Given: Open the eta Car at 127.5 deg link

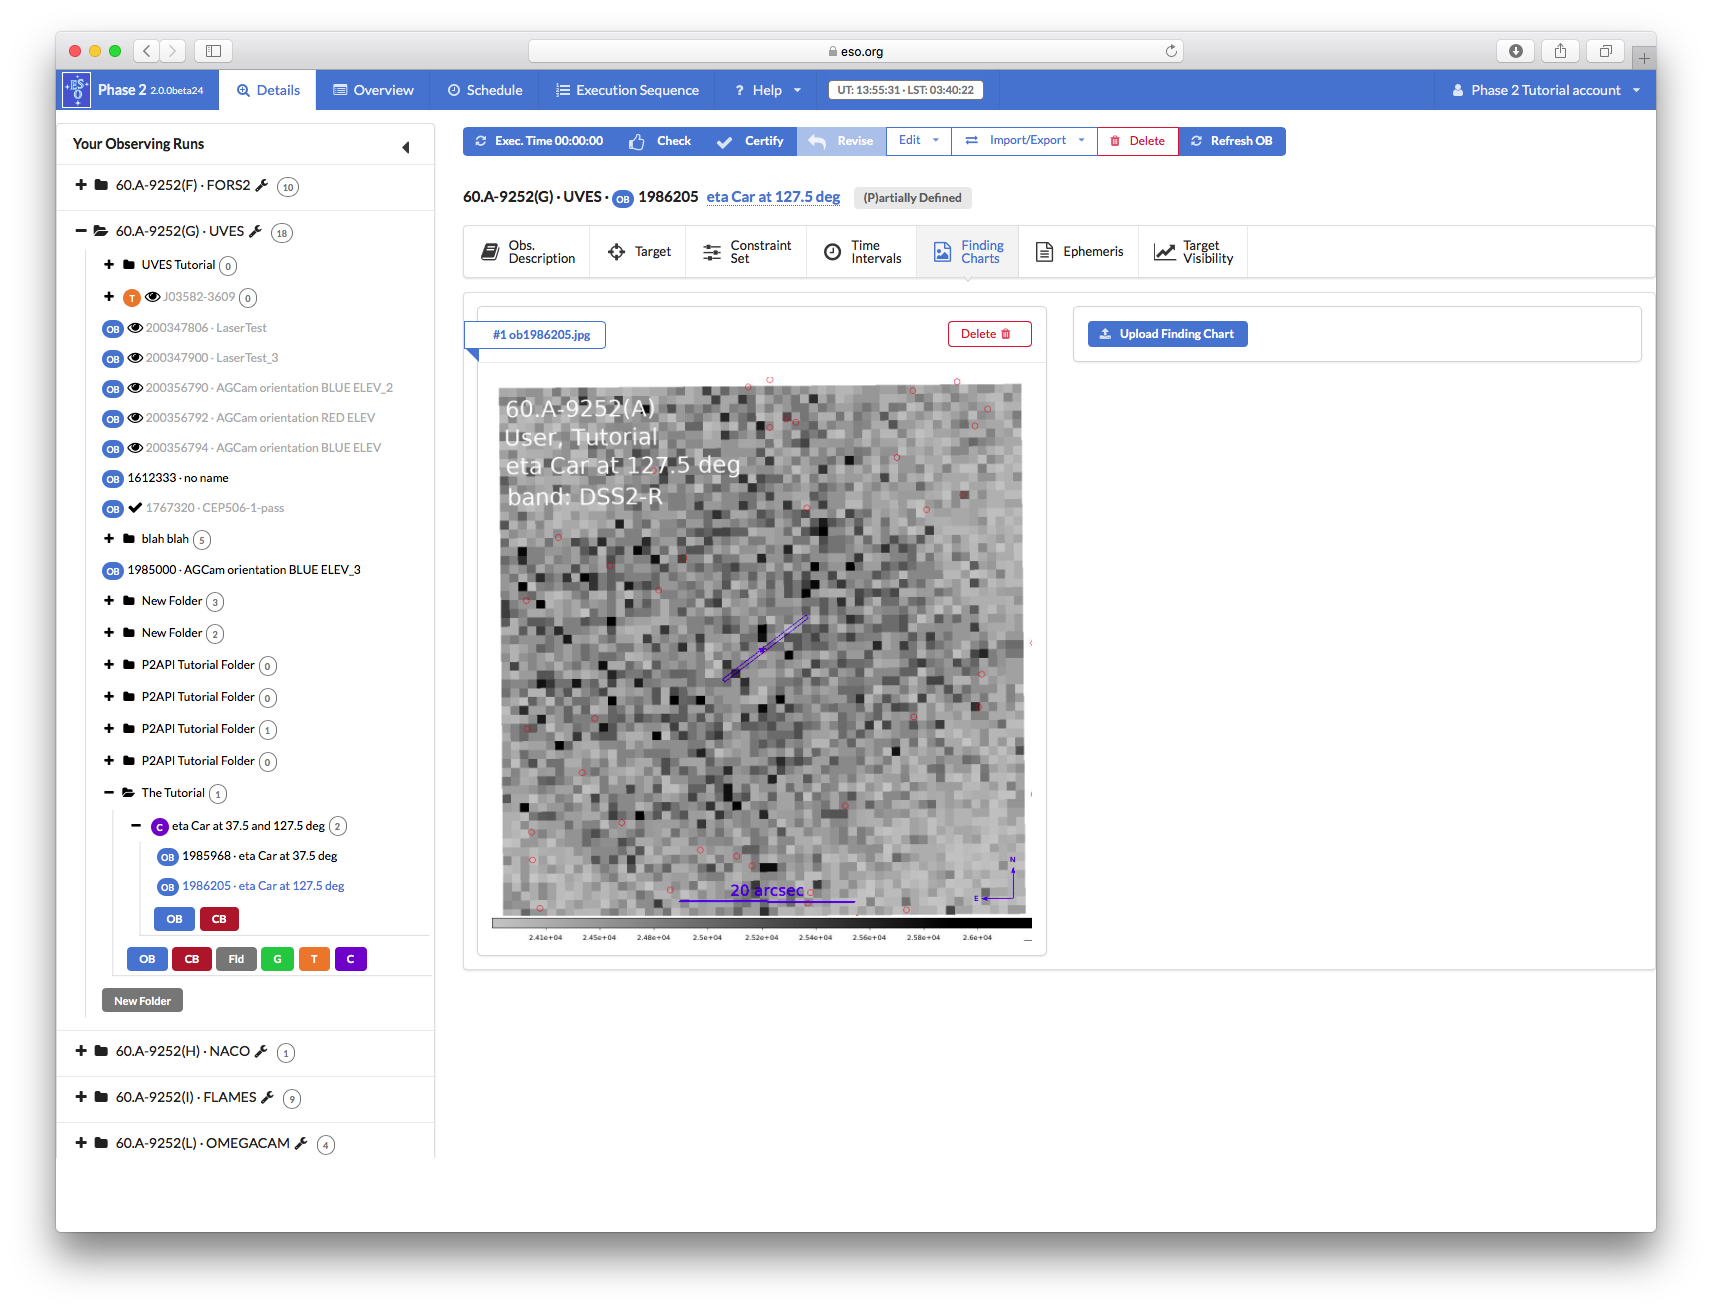Looking at the screenshot, I should (773, 197).
